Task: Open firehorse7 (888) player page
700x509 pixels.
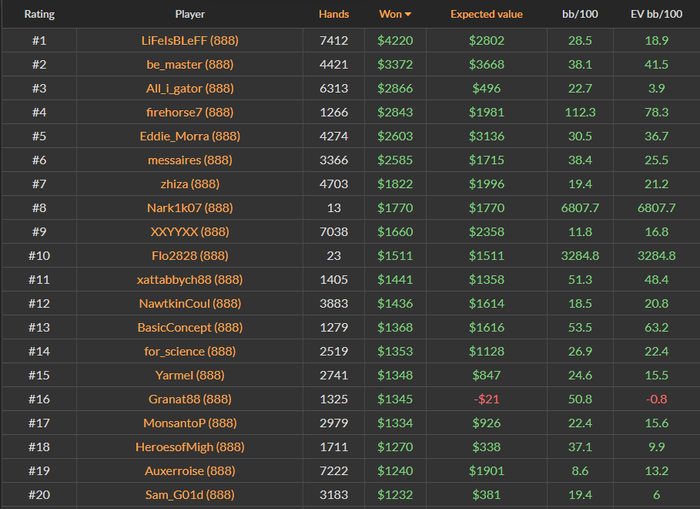Action: coord(189,112)
